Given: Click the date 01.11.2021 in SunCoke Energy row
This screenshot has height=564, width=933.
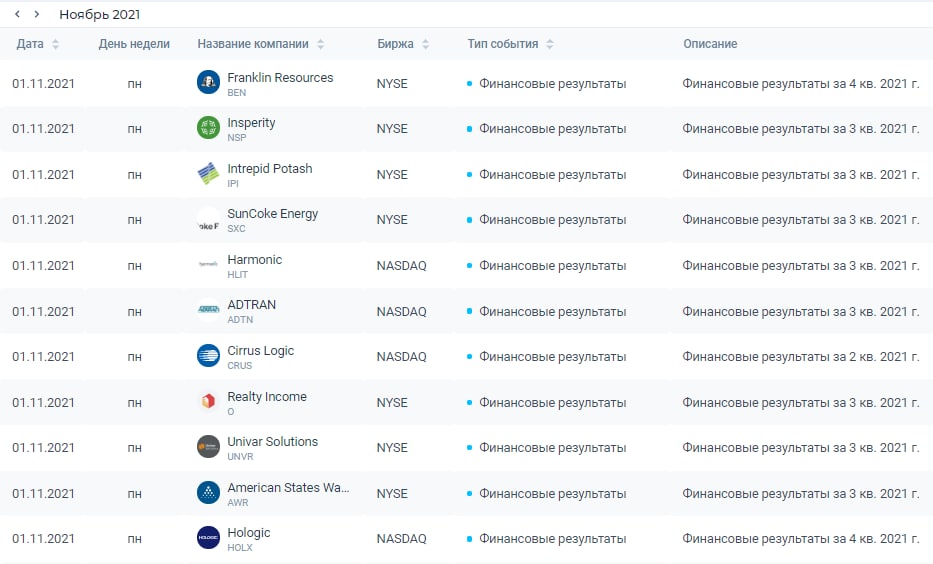Looking at the screenshot, I should pos(43,220).
